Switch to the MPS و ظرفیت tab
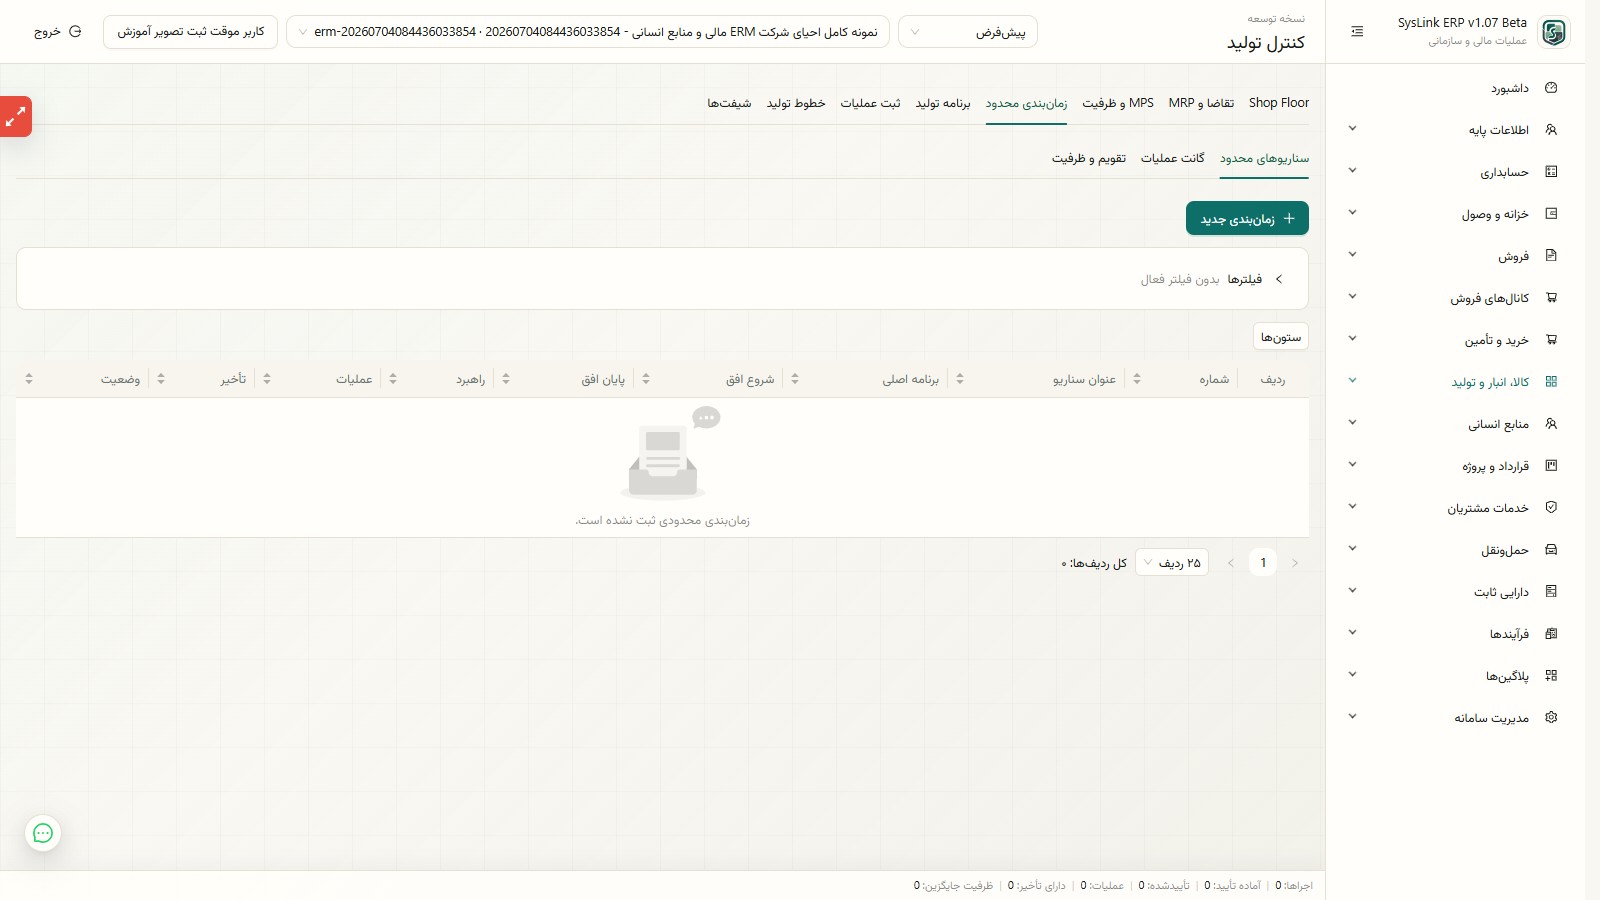1600x900 pixels. 1118,103
